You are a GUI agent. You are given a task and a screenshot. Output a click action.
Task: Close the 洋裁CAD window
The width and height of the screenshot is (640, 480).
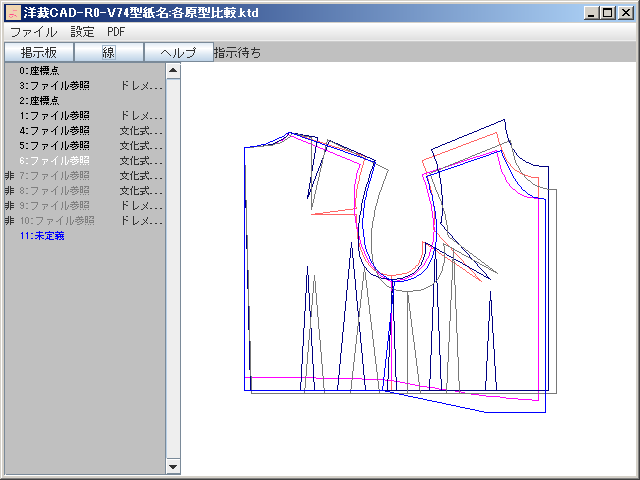click(x=625, y=13)
